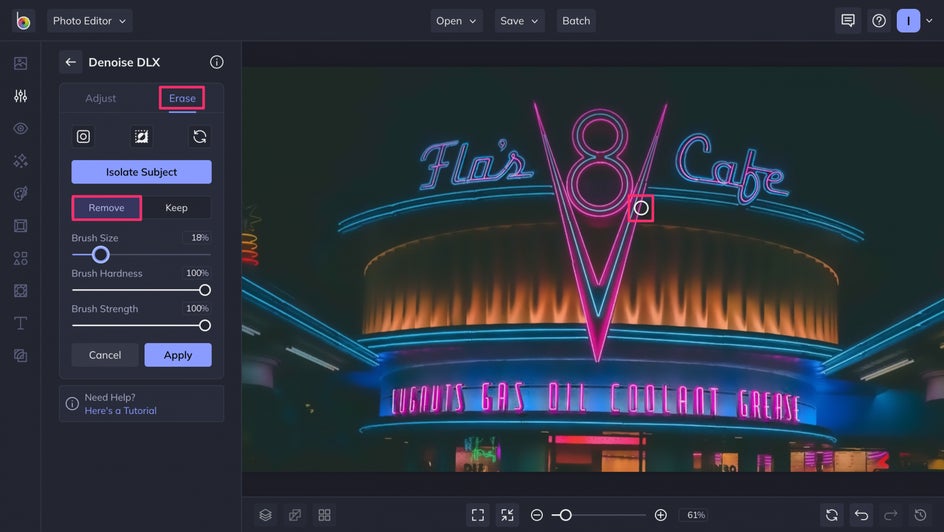This screenshot has height=532, width=944.
Task: Click the Brush Hardness 100% value field
Action: tap(197, 273)
